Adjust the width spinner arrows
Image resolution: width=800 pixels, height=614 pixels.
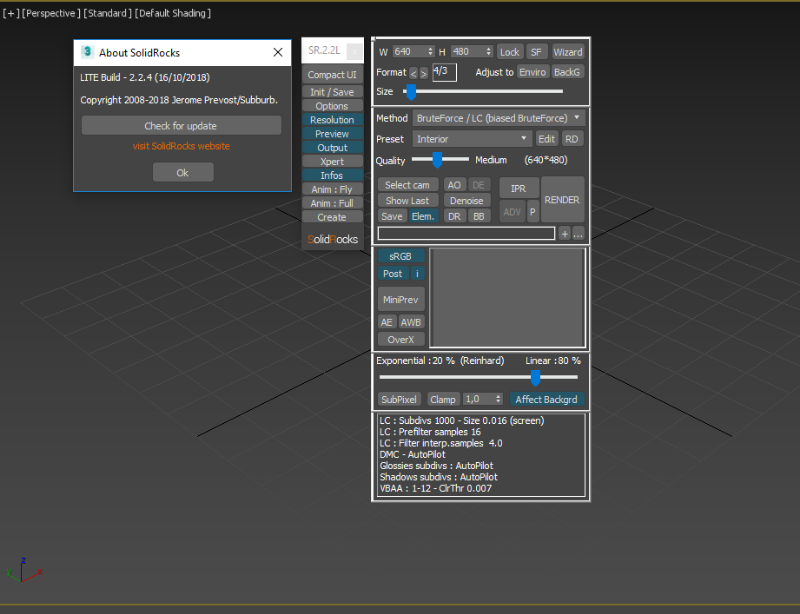coord(431,52)
